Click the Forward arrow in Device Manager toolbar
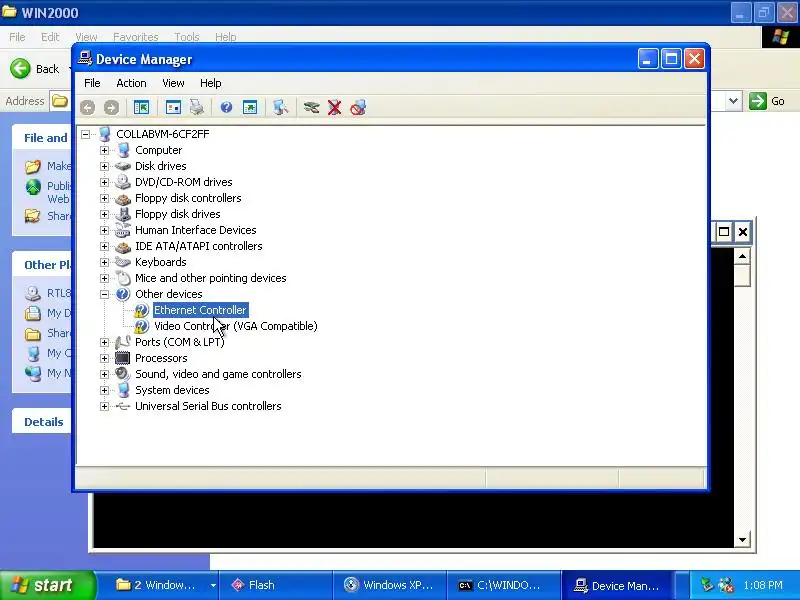 point(111,108)
